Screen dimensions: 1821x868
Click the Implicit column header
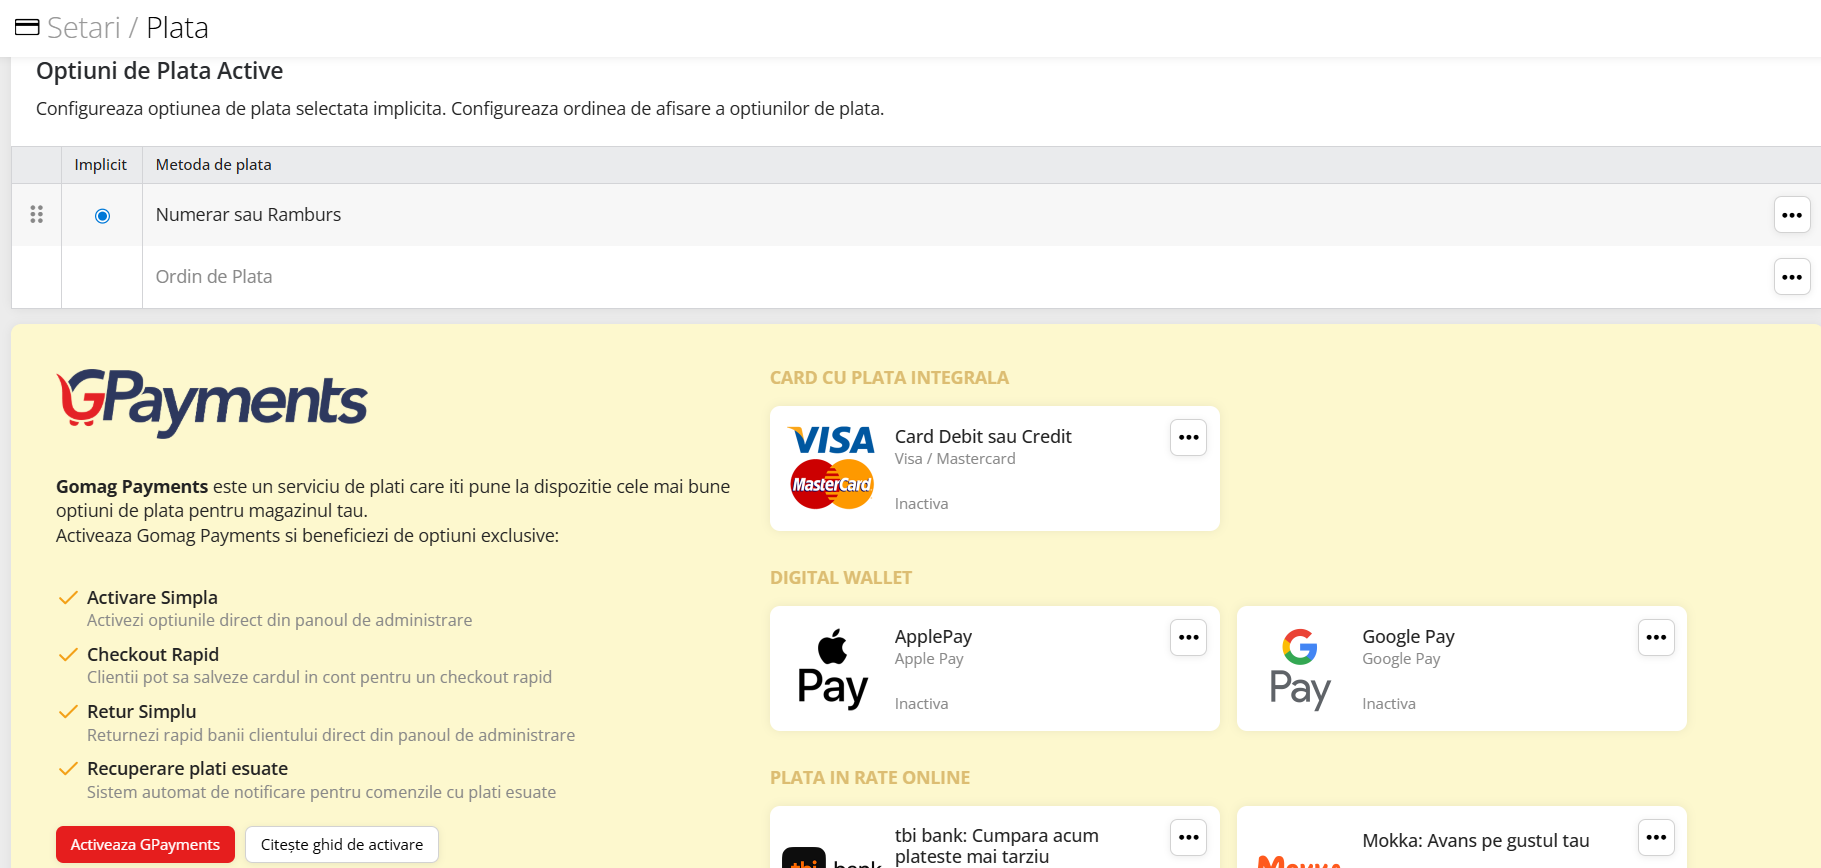[x=101, y=165]
